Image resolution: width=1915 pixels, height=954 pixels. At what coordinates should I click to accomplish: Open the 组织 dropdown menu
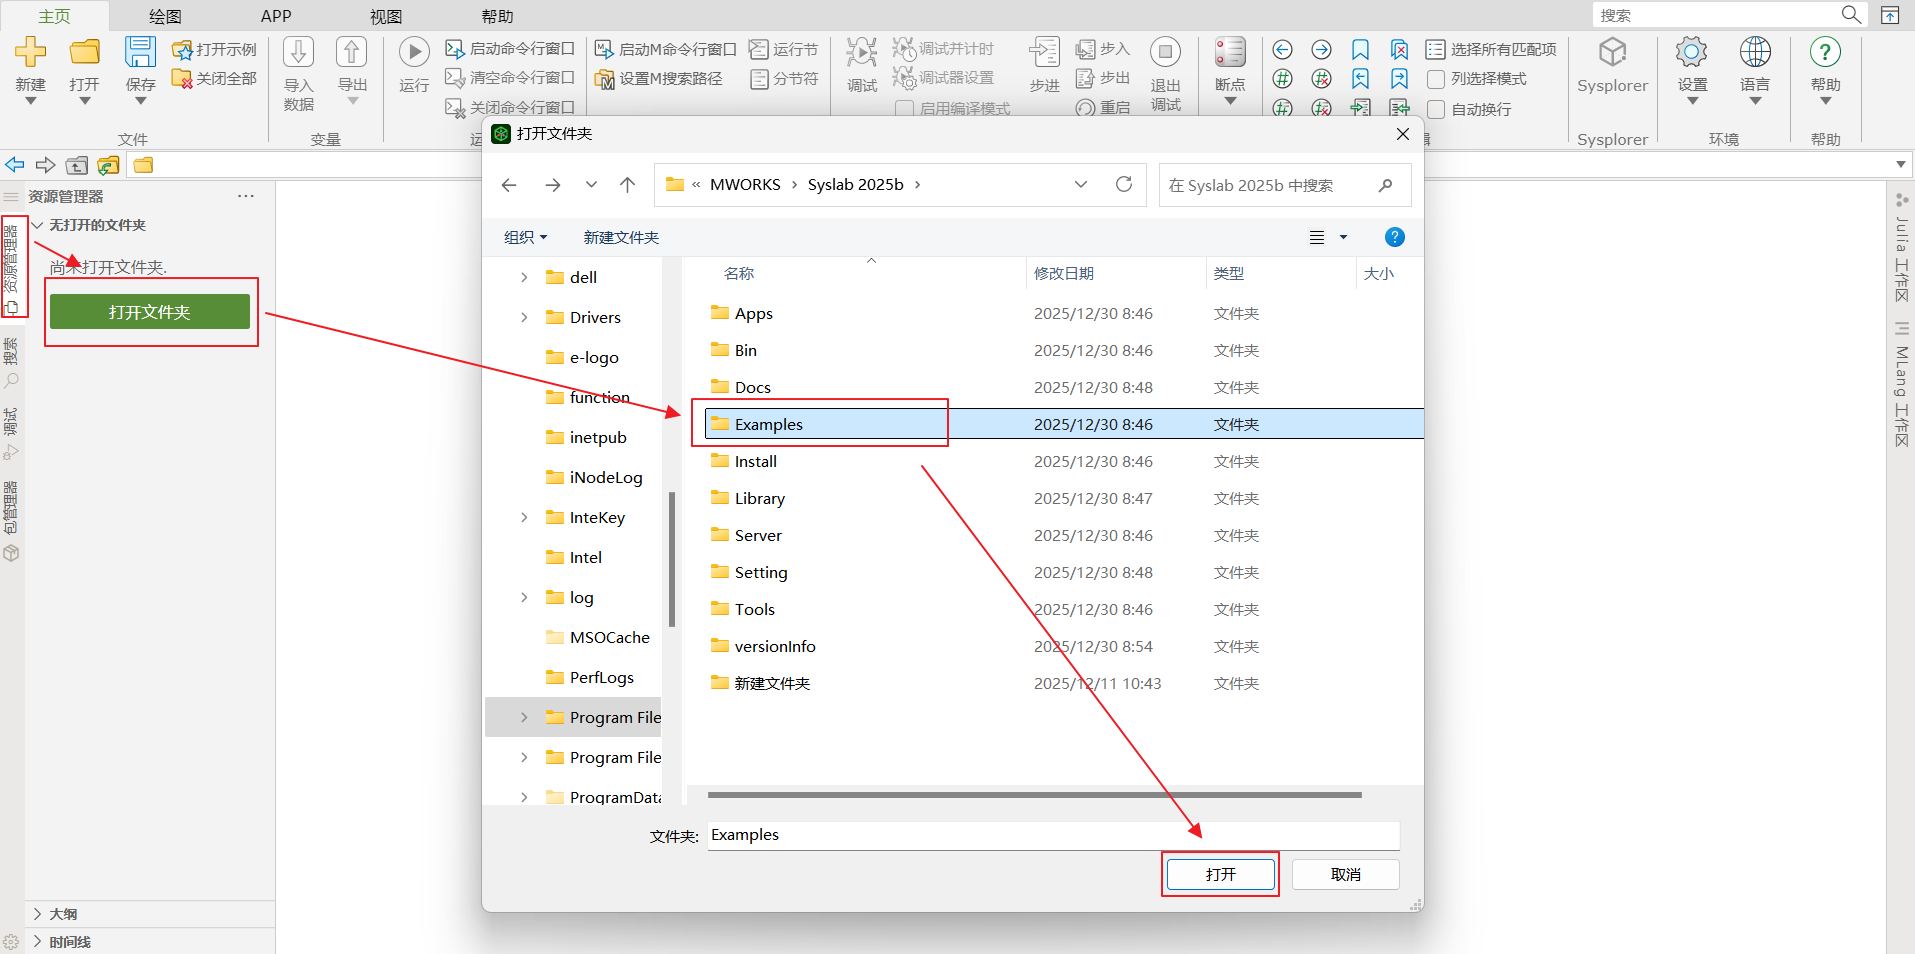[526, 237]
